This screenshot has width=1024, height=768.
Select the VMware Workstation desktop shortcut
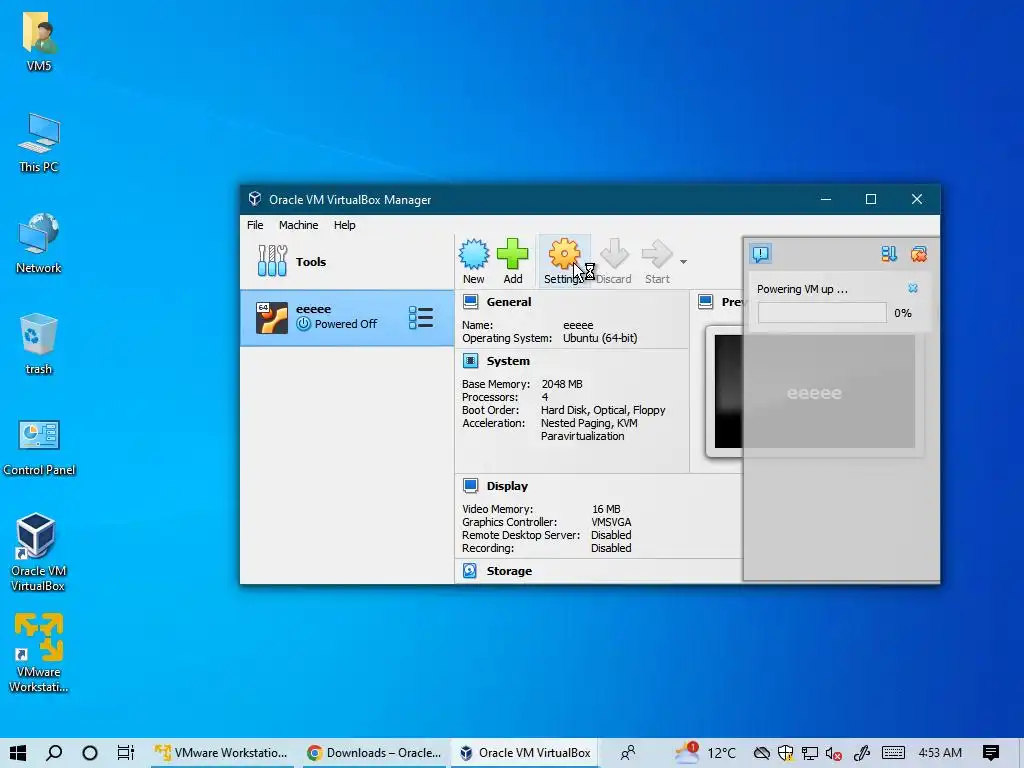(39, 652)
